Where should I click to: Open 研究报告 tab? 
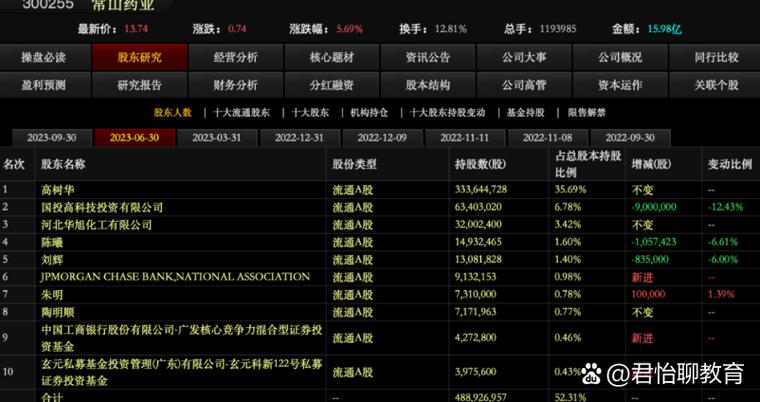pyautogui.click(x=140, y=85)
